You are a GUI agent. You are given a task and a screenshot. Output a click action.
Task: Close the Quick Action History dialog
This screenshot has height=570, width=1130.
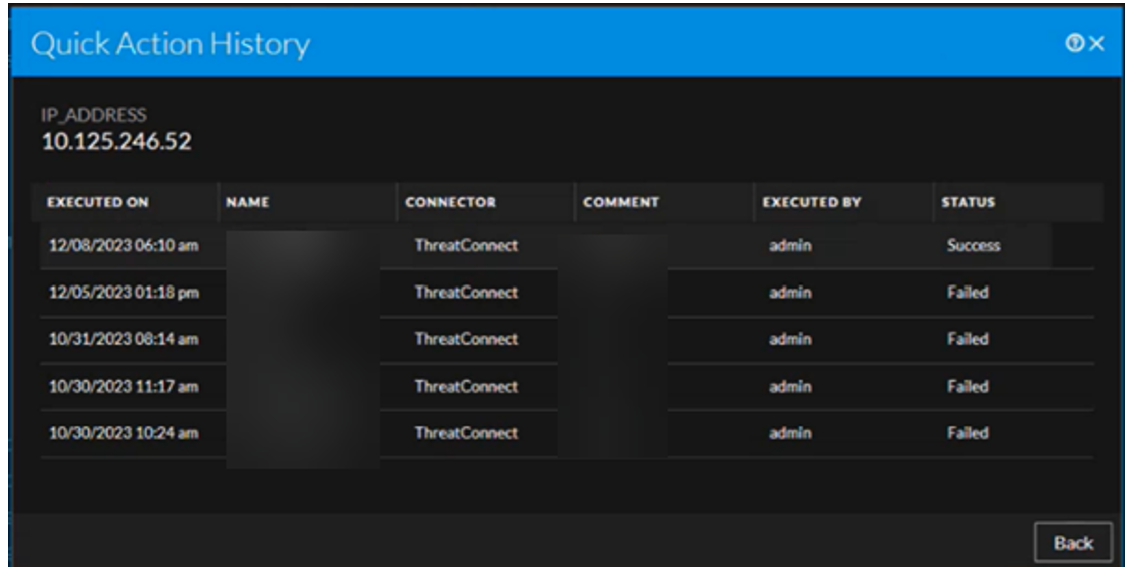[1097, 44]
